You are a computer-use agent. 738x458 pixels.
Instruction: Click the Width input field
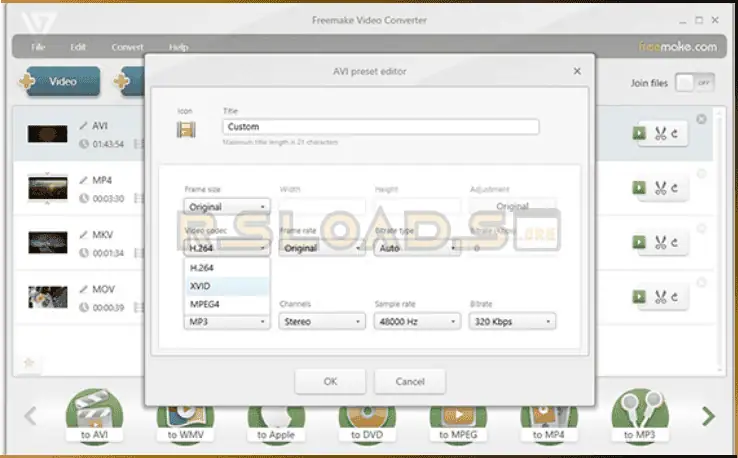click(322, 206)
